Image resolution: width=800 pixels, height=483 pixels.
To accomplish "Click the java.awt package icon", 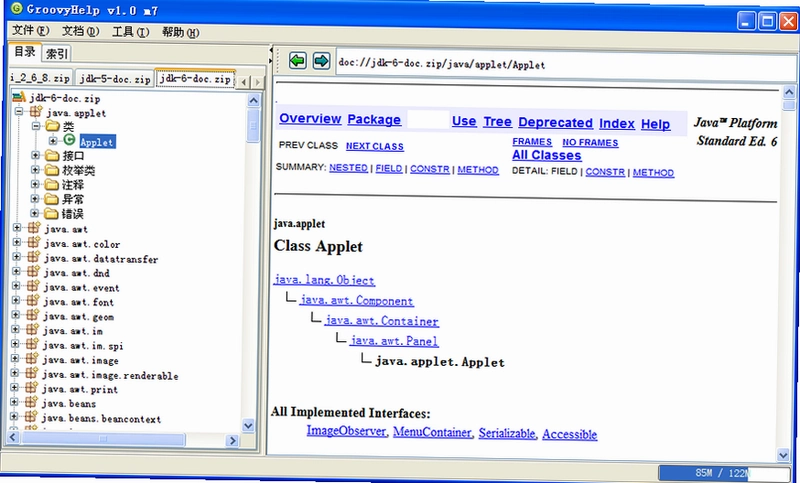I will pyautogui.click(x=34, y=227).
